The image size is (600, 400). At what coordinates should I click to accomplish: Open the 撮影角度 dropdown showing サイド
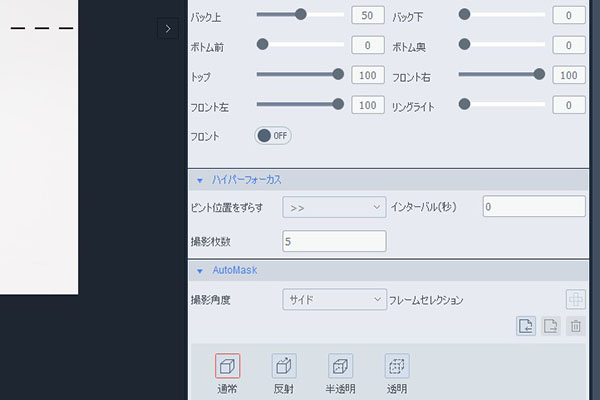coord(334,299)
